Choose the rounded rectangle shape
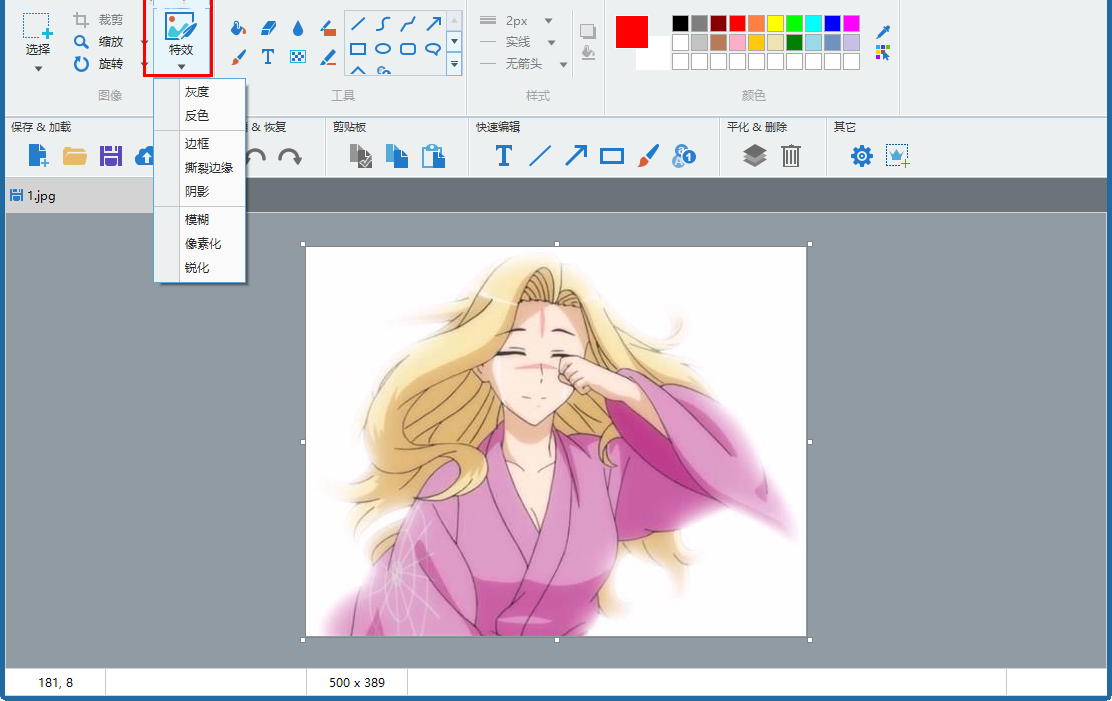The height and width of the screenshot is (701, 1112). tap(408, 49)
